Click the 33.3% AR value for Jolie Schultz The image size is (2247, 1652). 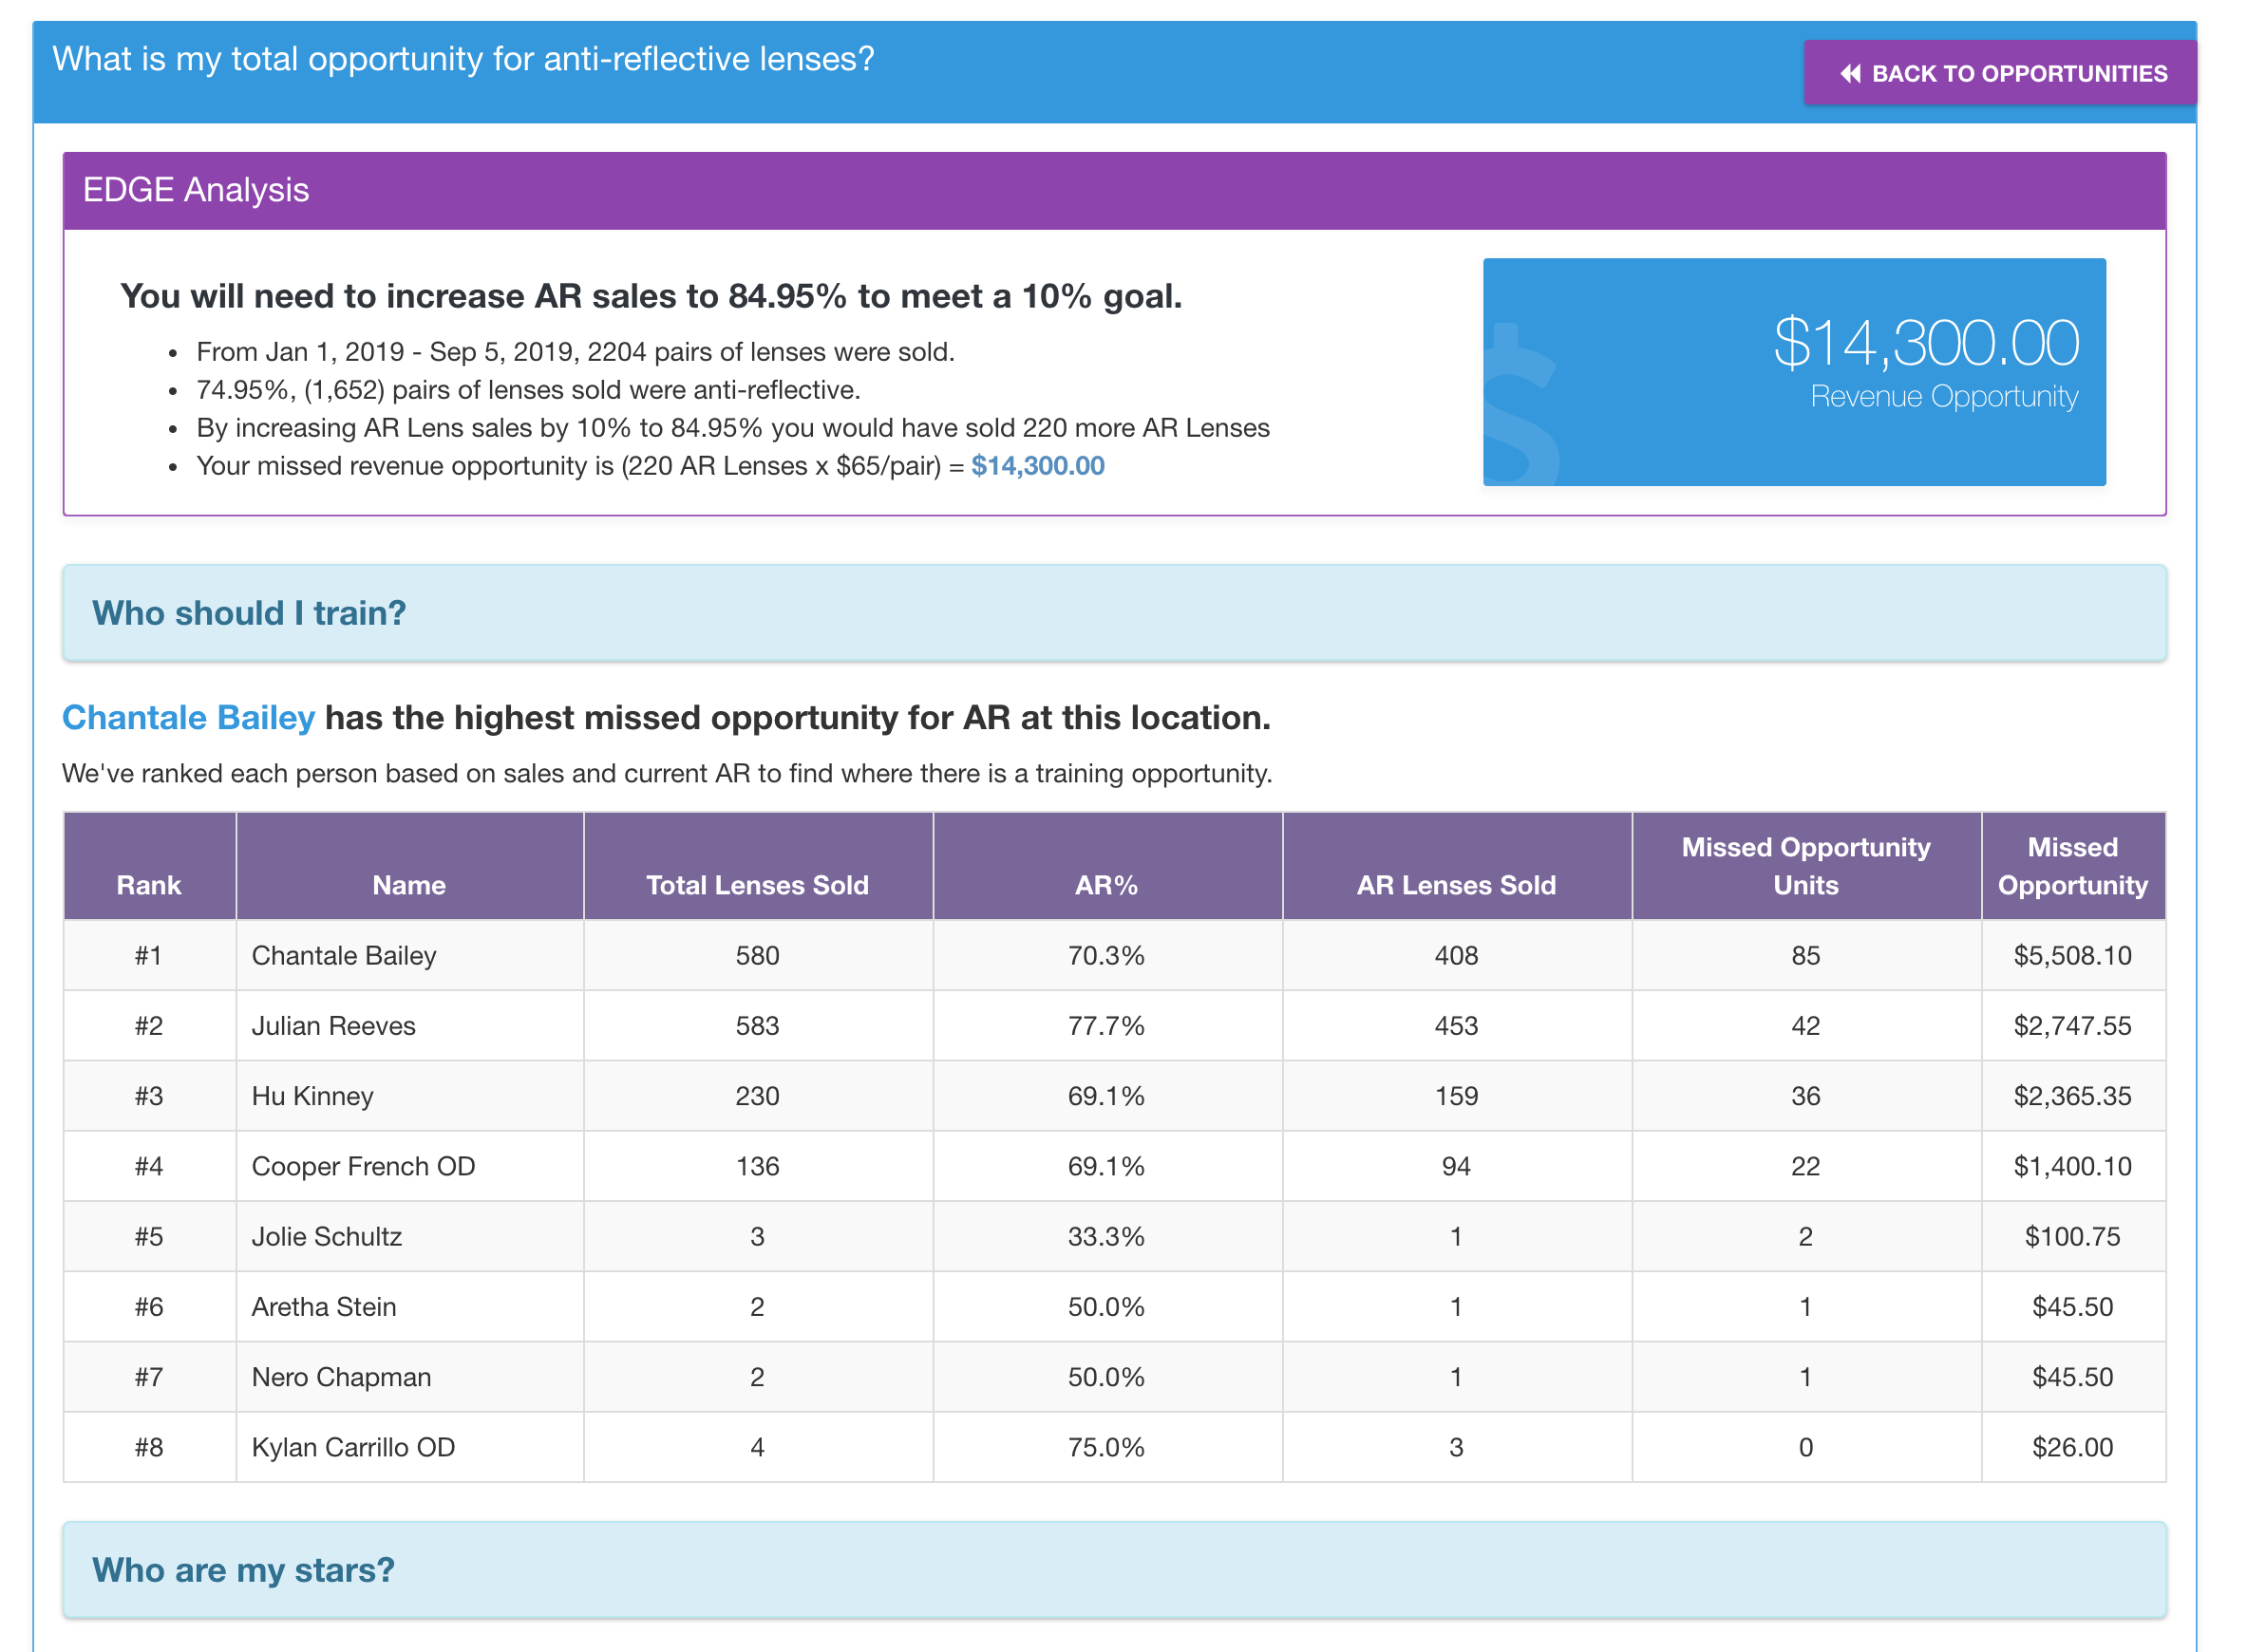coord(1106,1236)
